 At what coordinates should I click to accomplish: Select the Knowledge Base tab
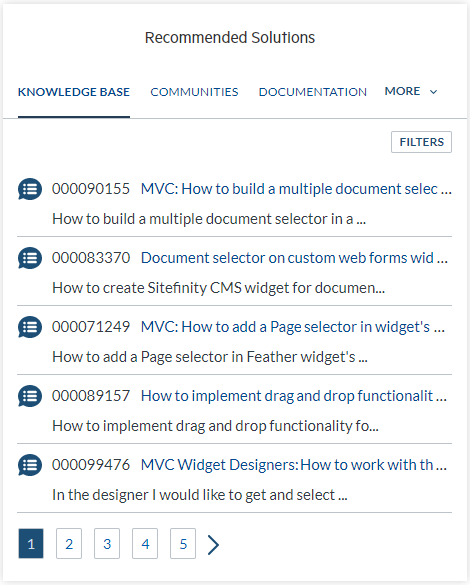point(74,92)
